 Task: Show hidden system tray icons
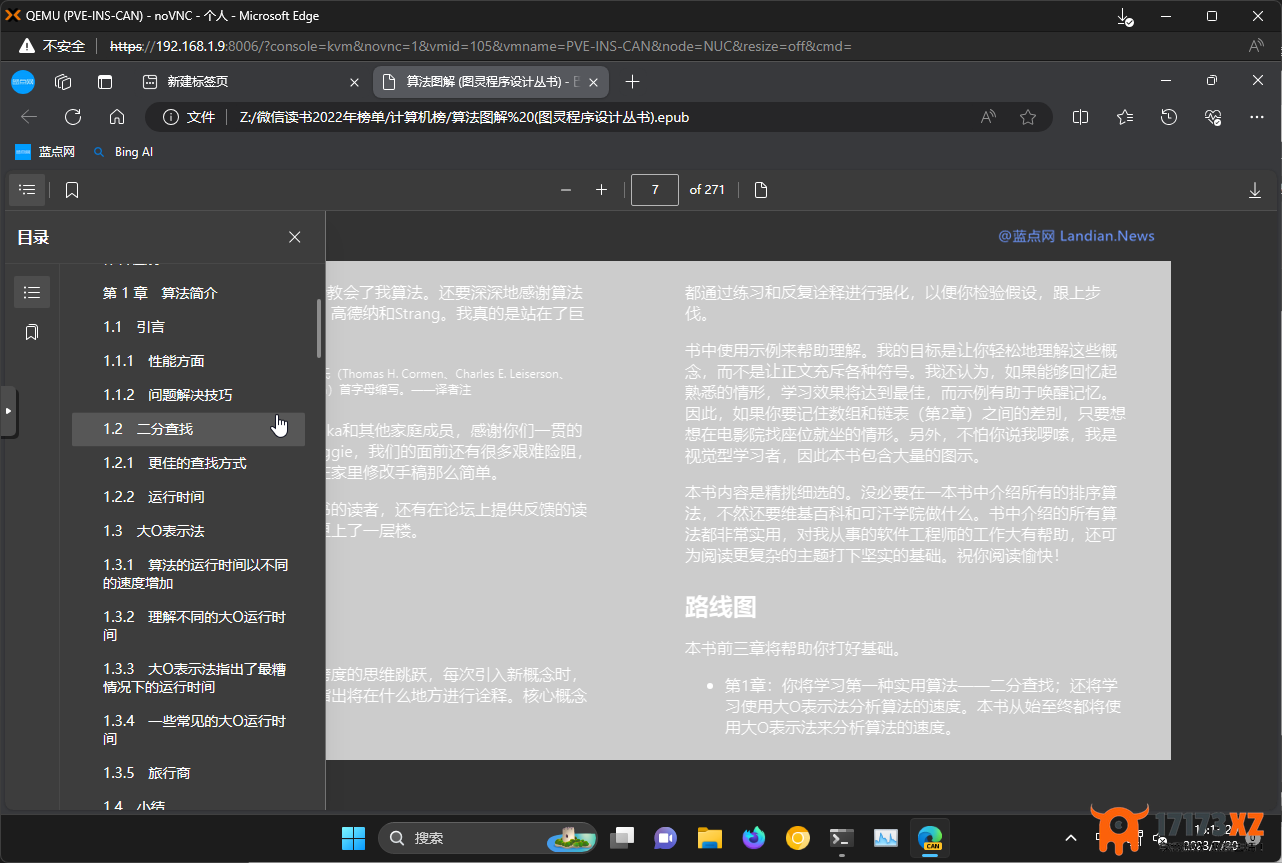click(x=1070, y=838)
